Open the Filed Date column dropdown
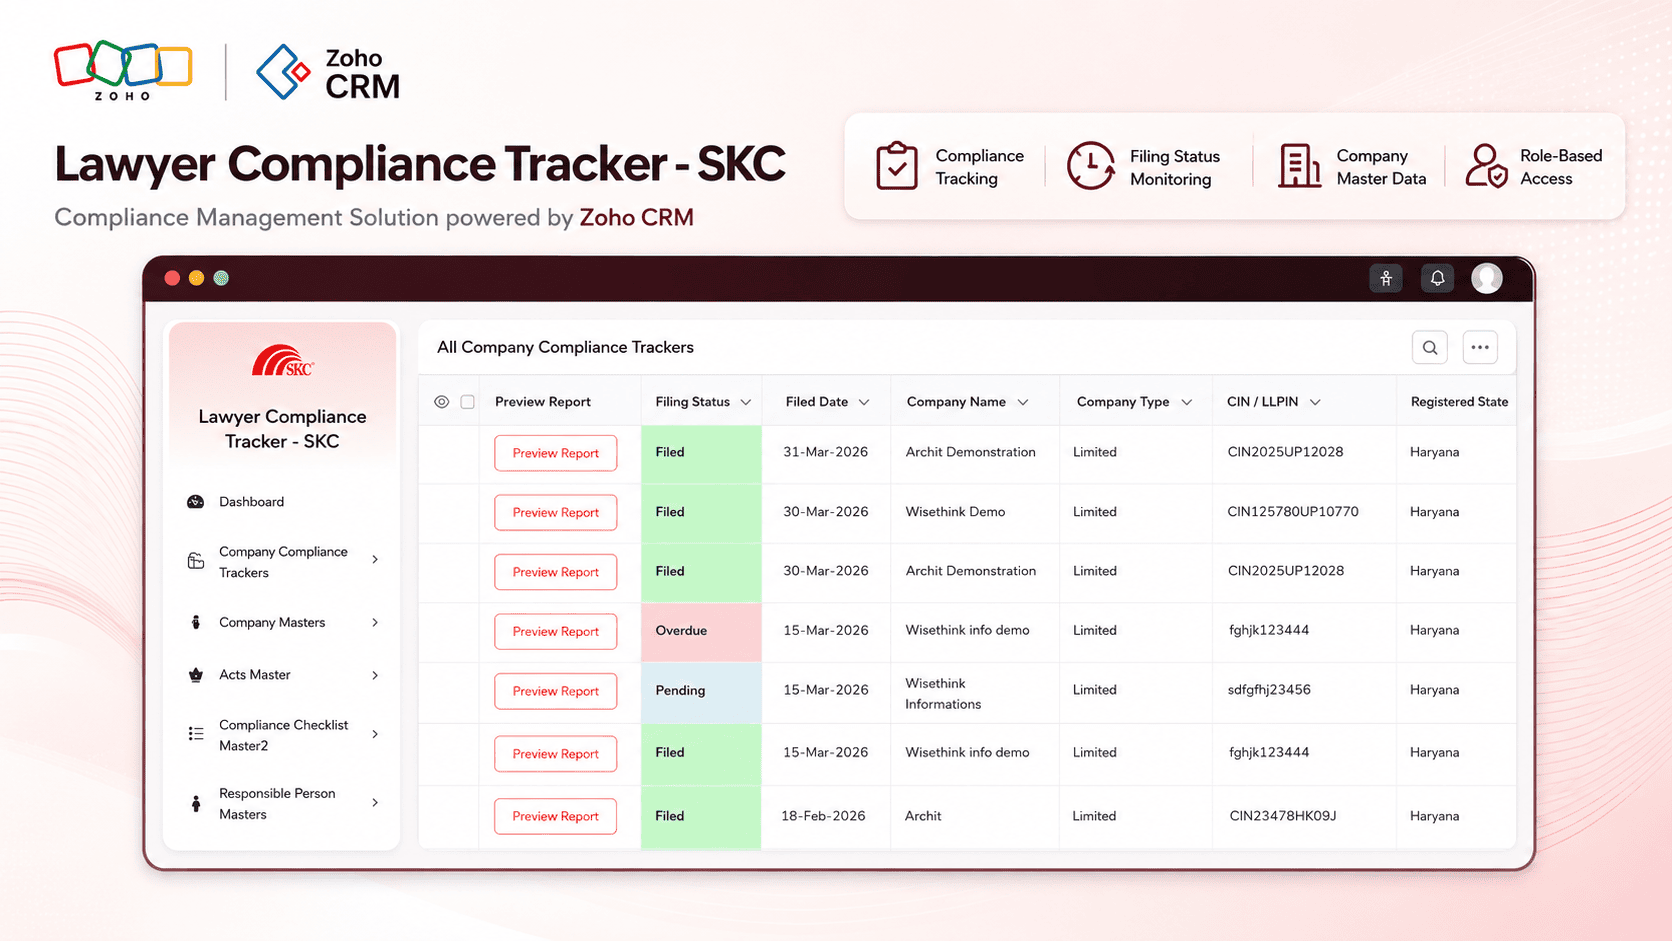Viewport: 1672px width, 941px height. coord(864,402)
